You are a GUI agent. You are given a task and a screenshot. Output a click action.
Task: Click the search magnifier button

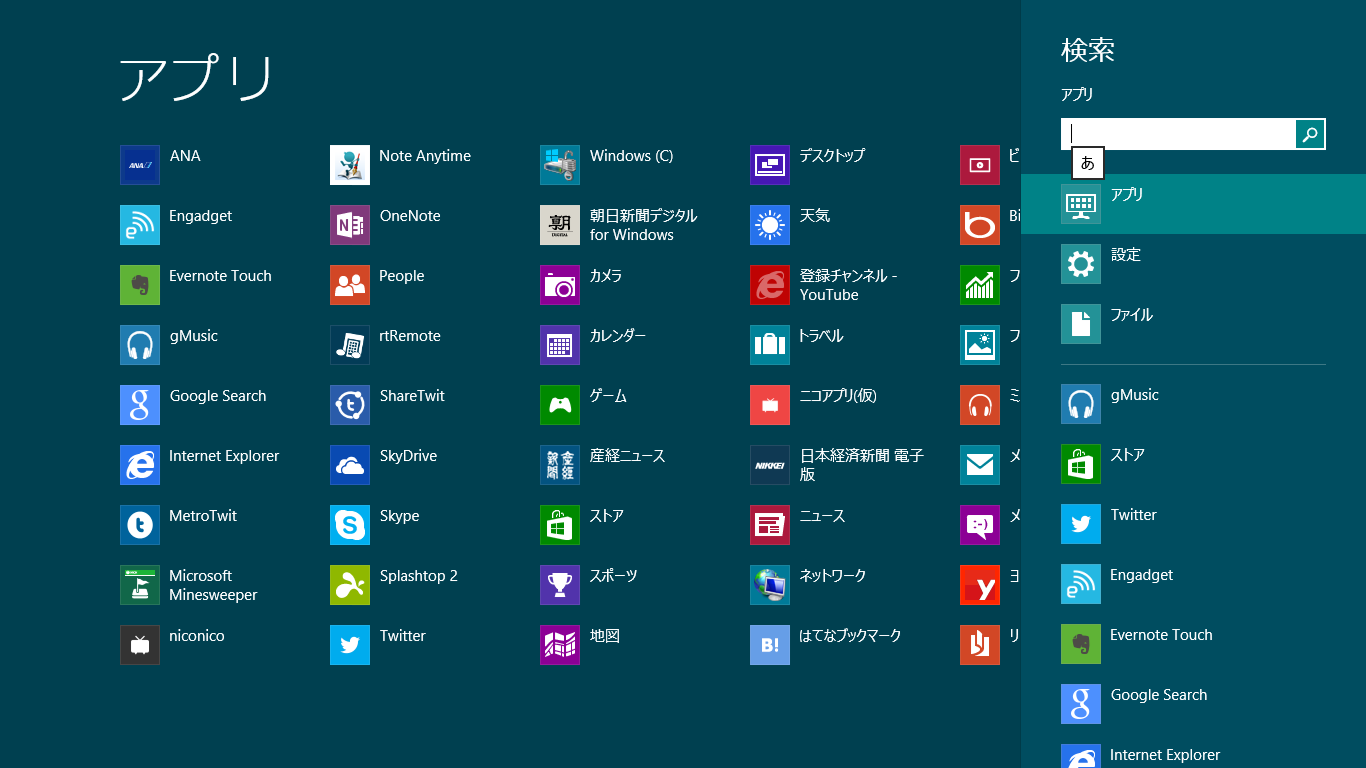coord(1310,134)
